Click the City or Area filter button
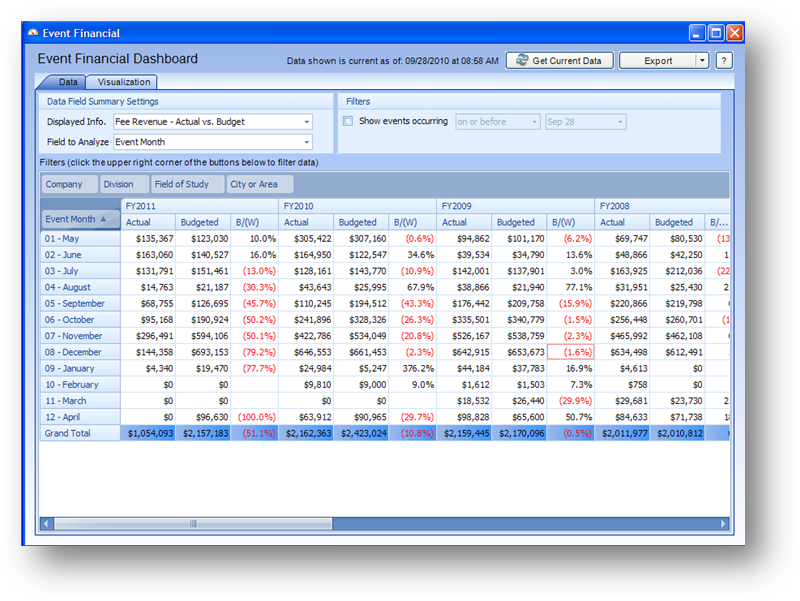 (260, 184)
